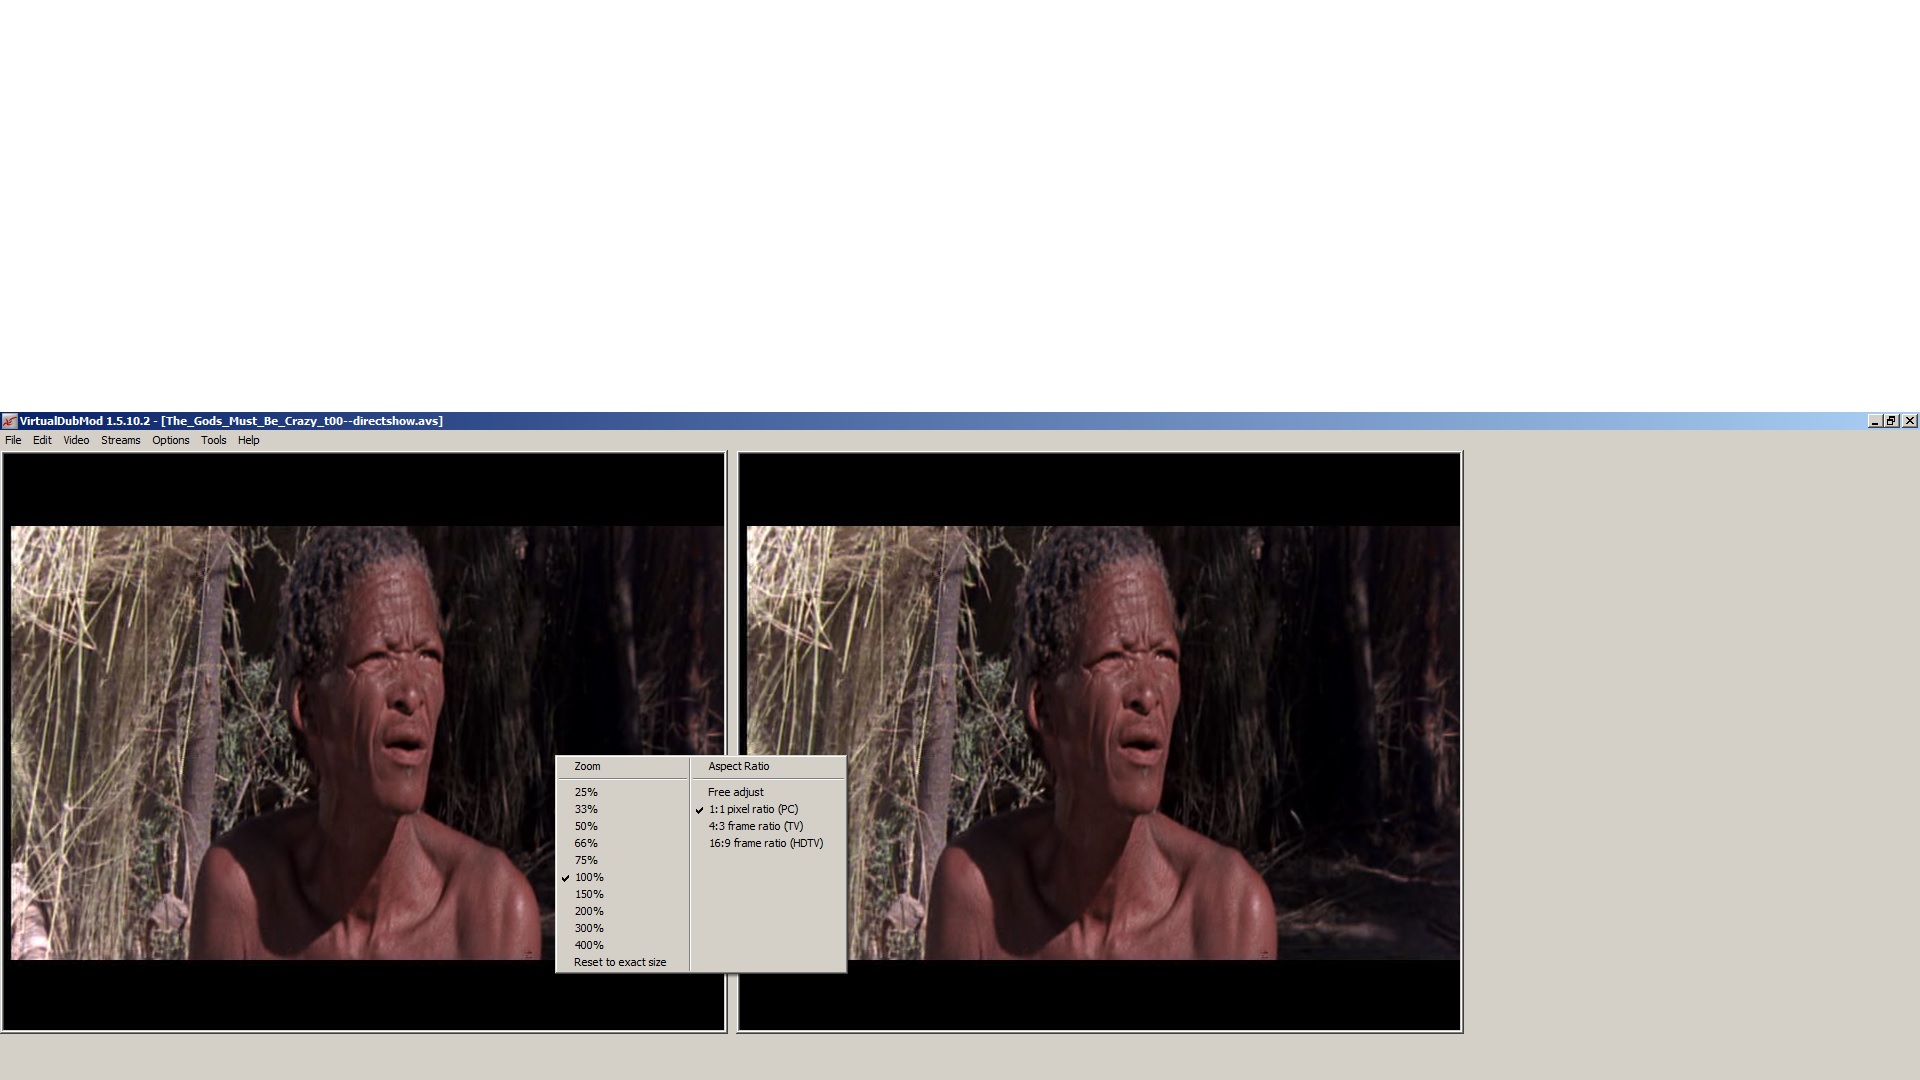Restore down the VirtualDubMod window
The image size is (1920, 1080).
[x=1891, y=421]
